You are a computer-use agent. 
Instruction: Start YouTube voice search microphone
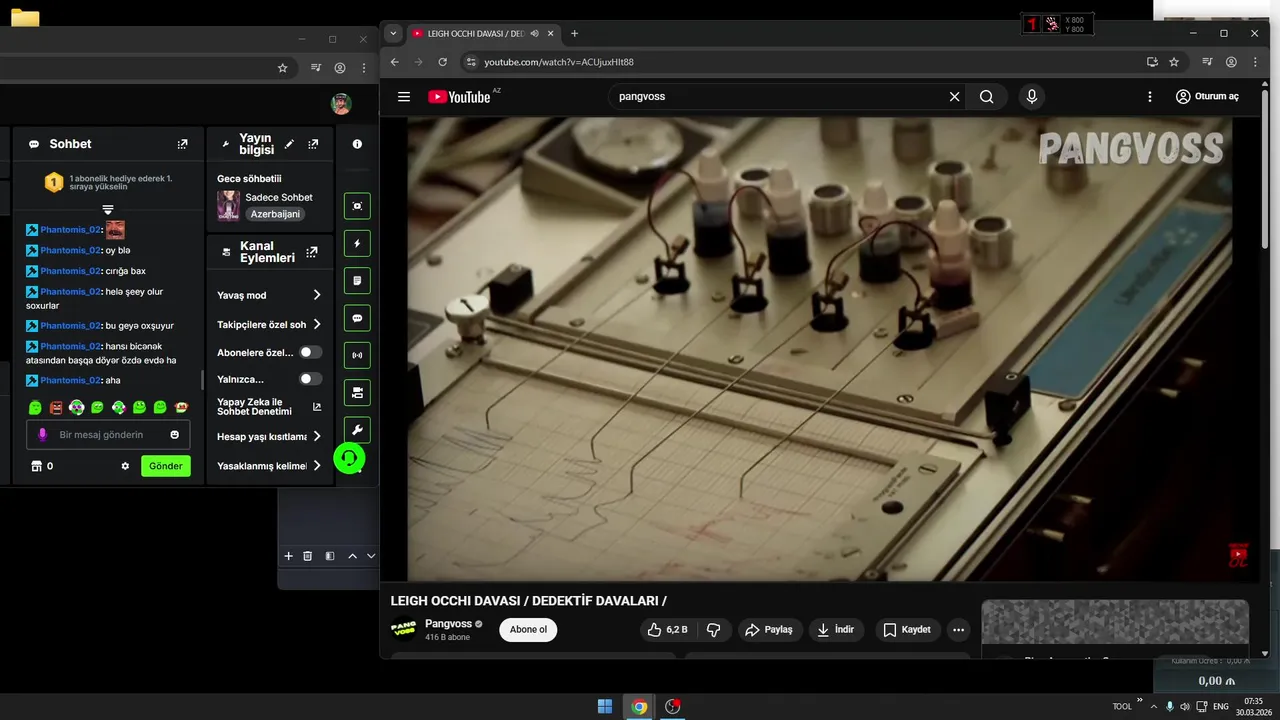click(1032, 97)
